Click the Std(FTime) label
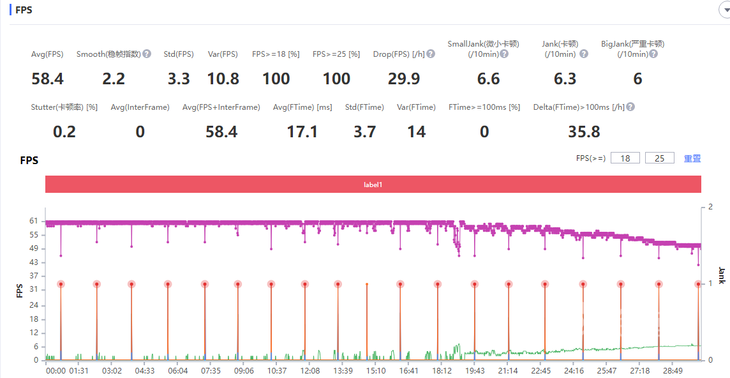 pyautogui.click(x=364, y=108)
